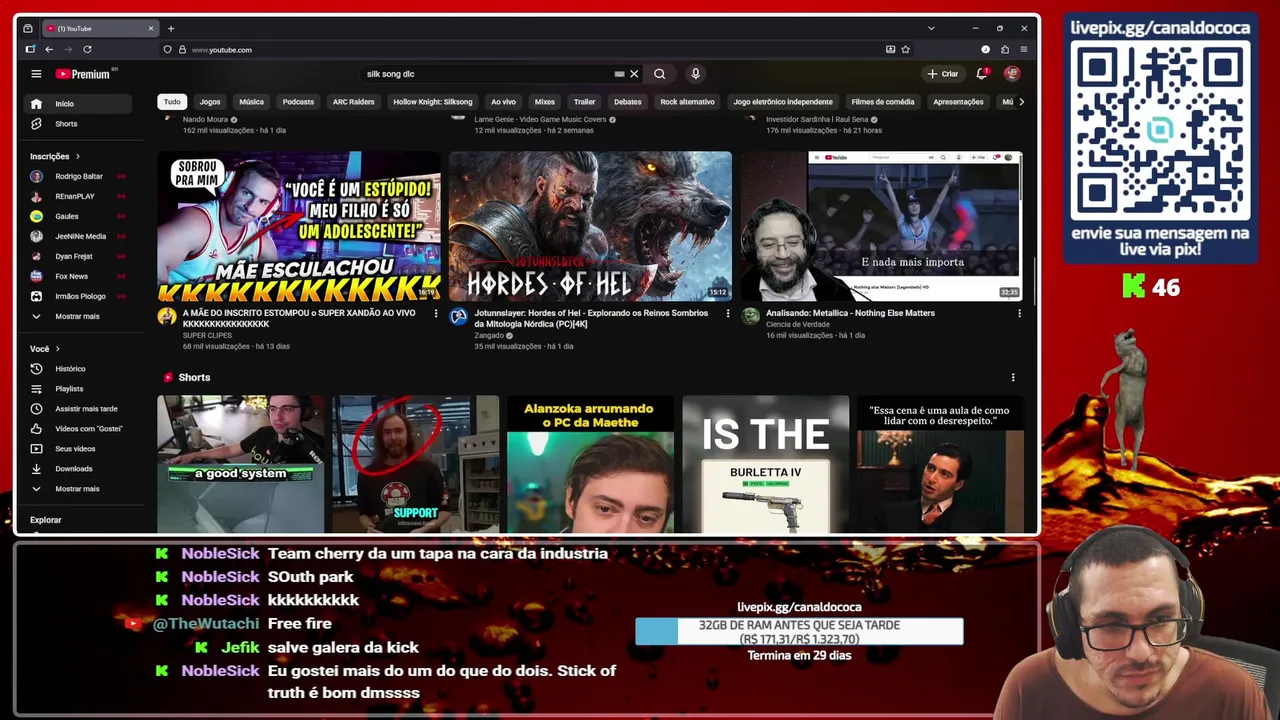Select the Ao vivo filter chip

(x=503, y=102)
